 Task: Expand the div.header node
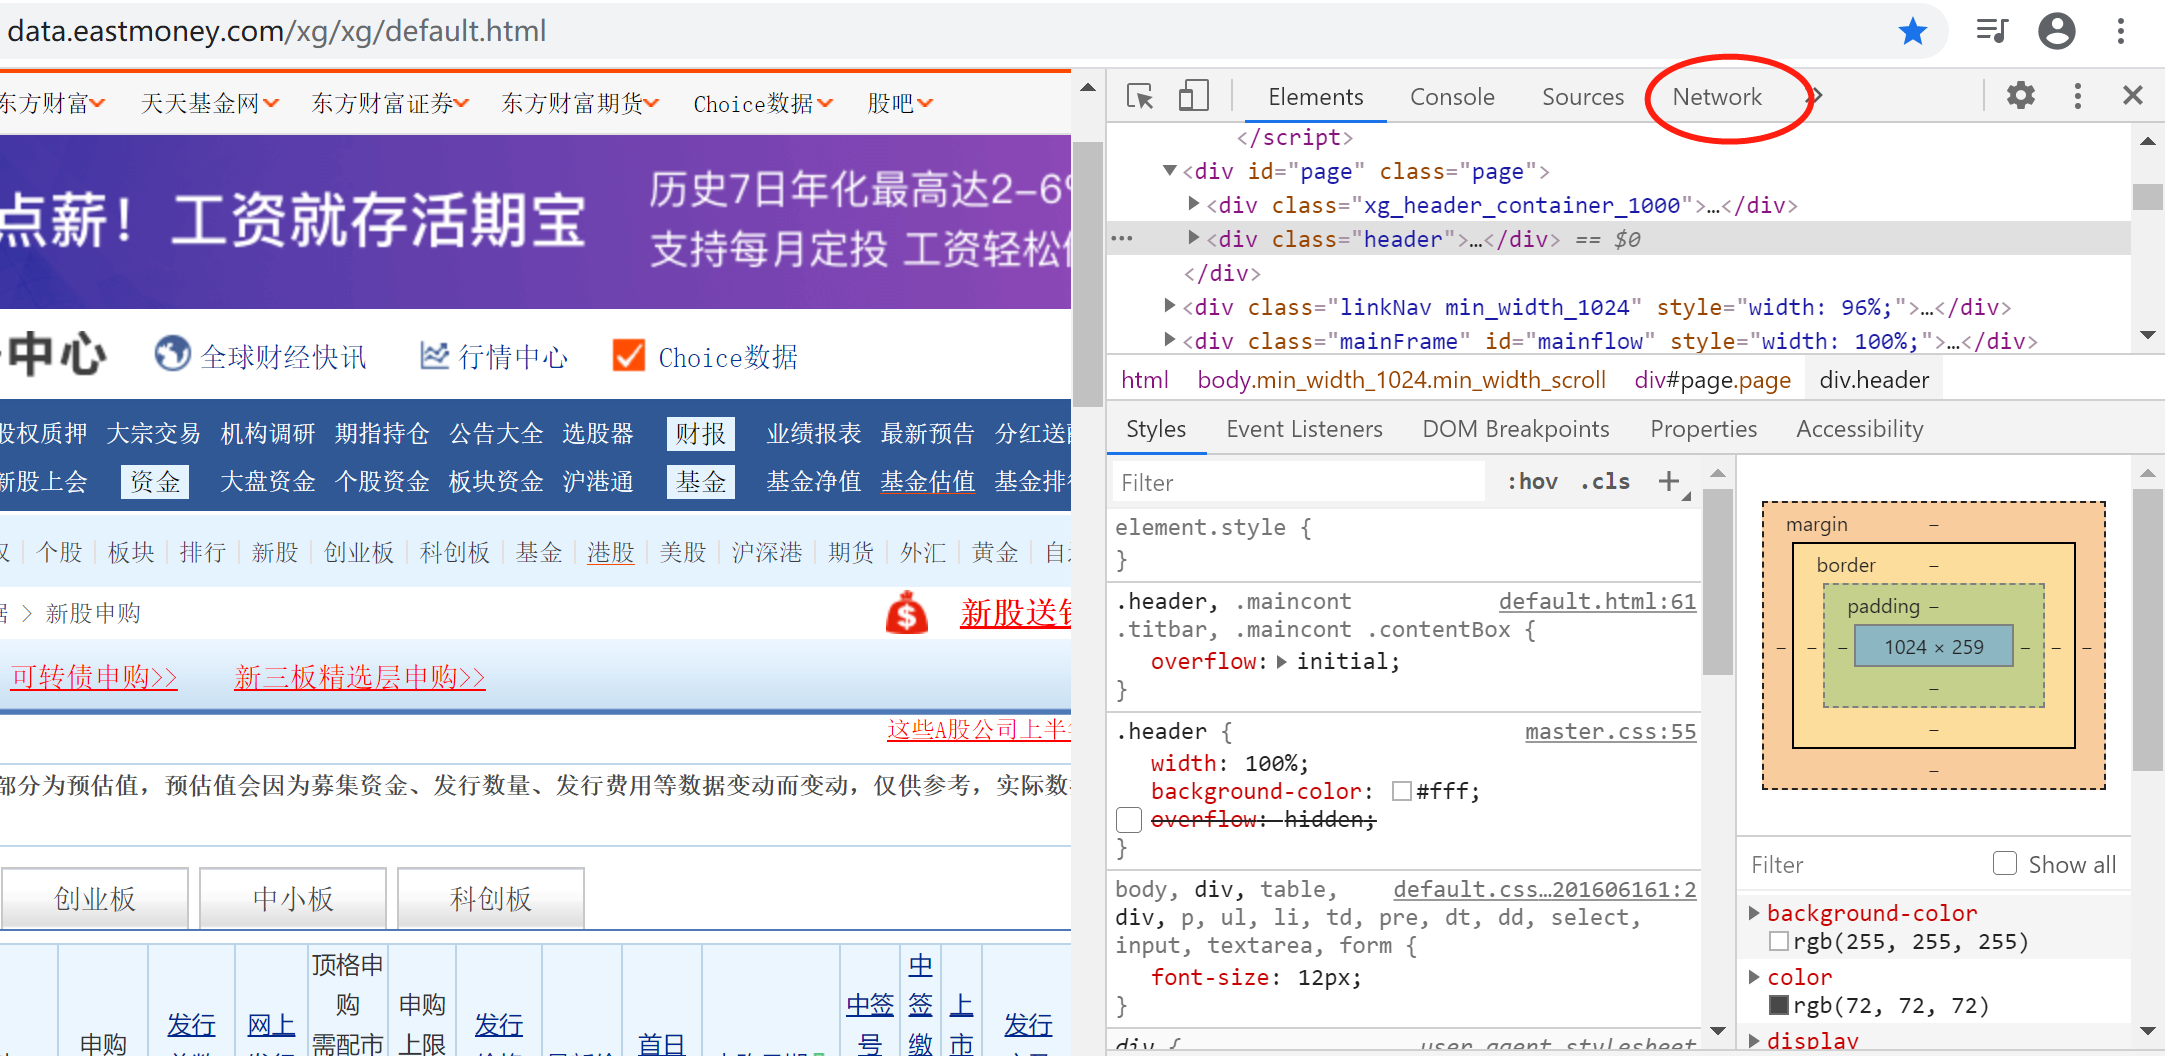(1193, 238)
